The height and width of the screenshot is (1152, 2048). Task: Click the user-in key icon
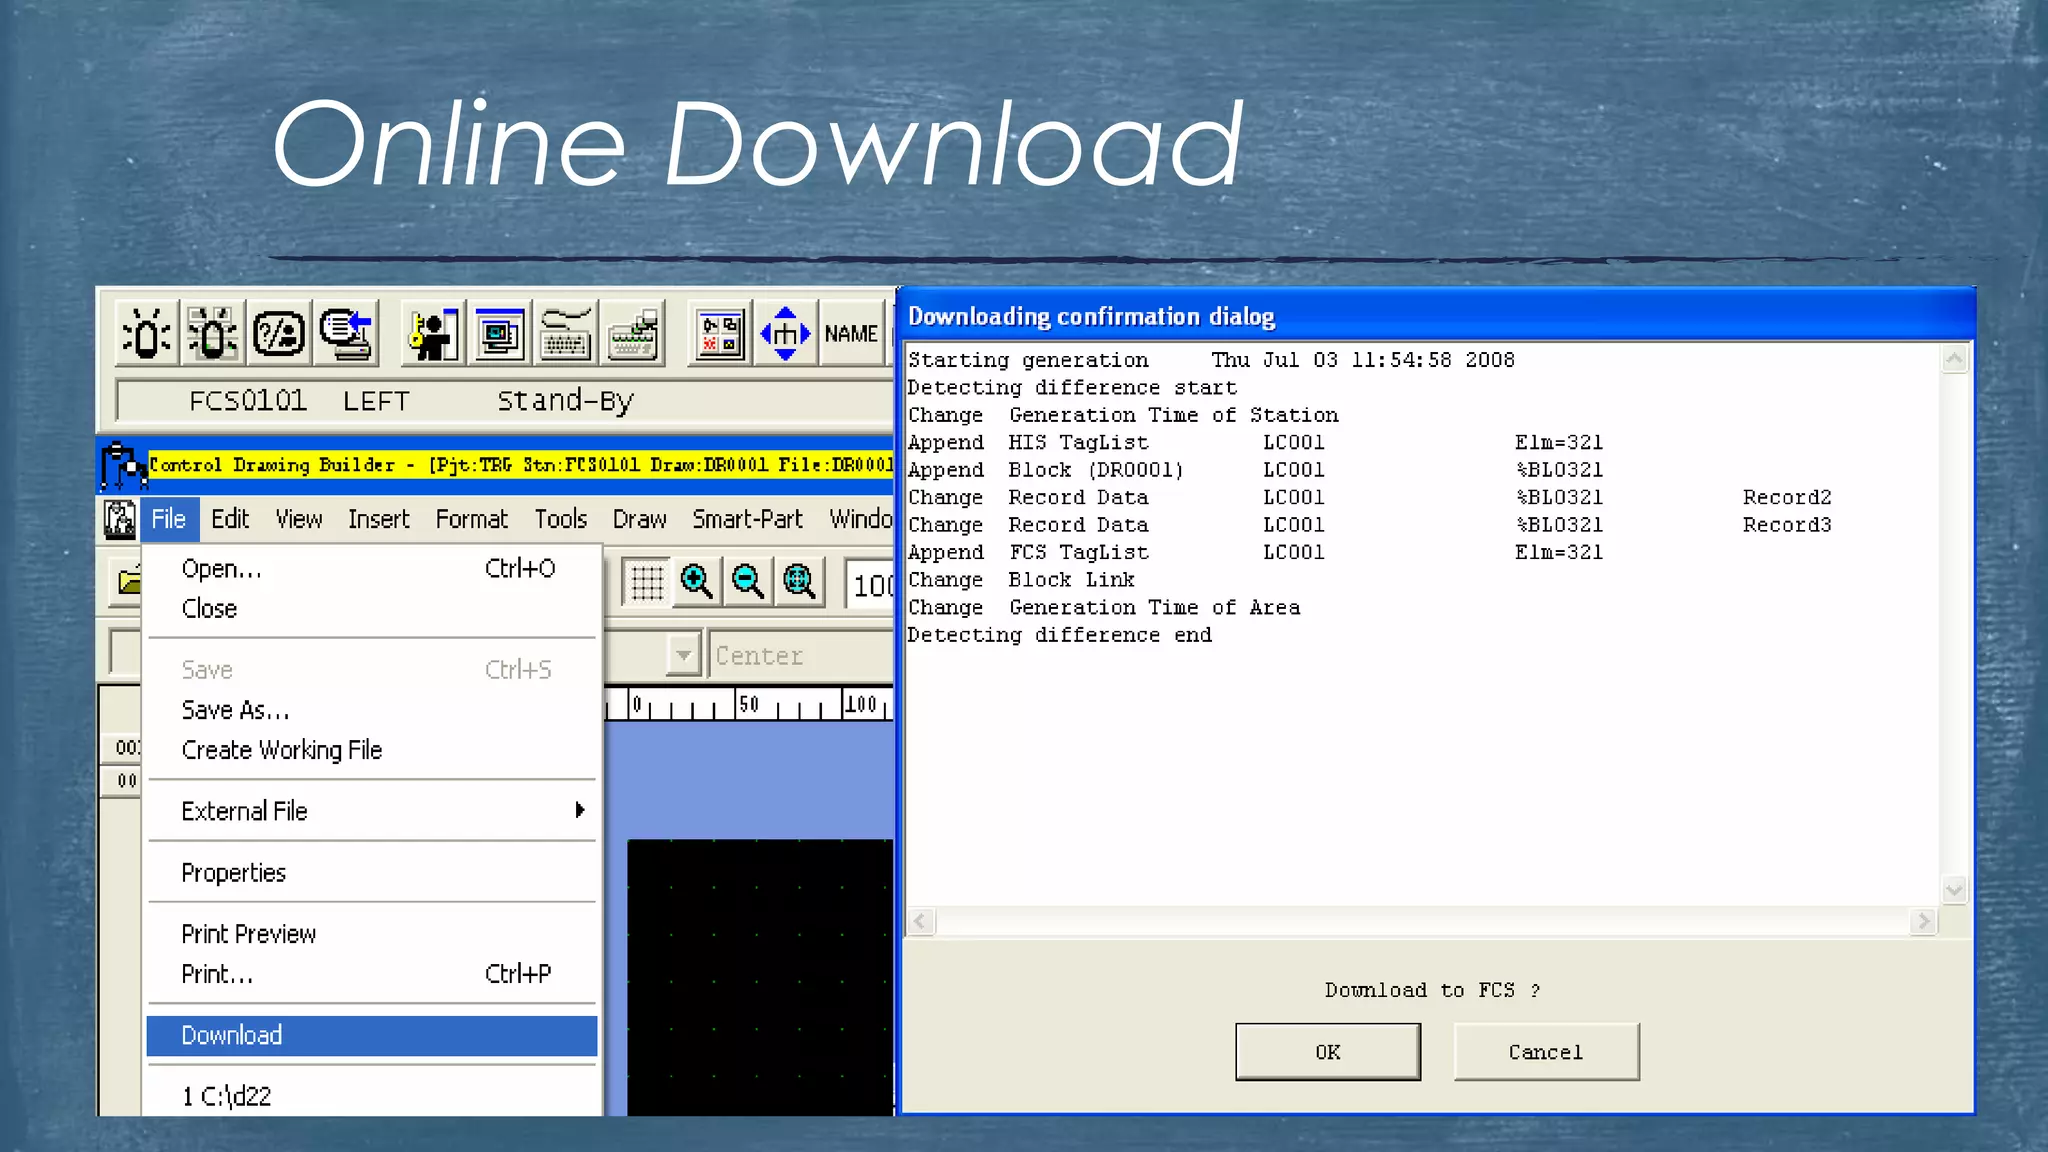[x=433, y=334]
